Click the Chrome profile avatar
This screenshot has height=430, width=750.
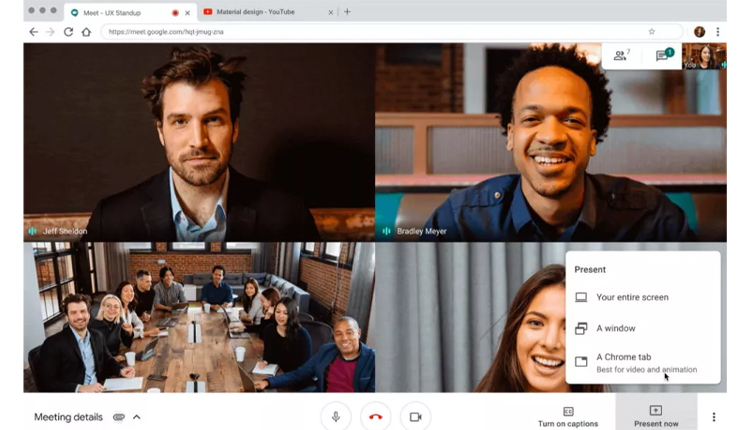click(x=699, y=32)
